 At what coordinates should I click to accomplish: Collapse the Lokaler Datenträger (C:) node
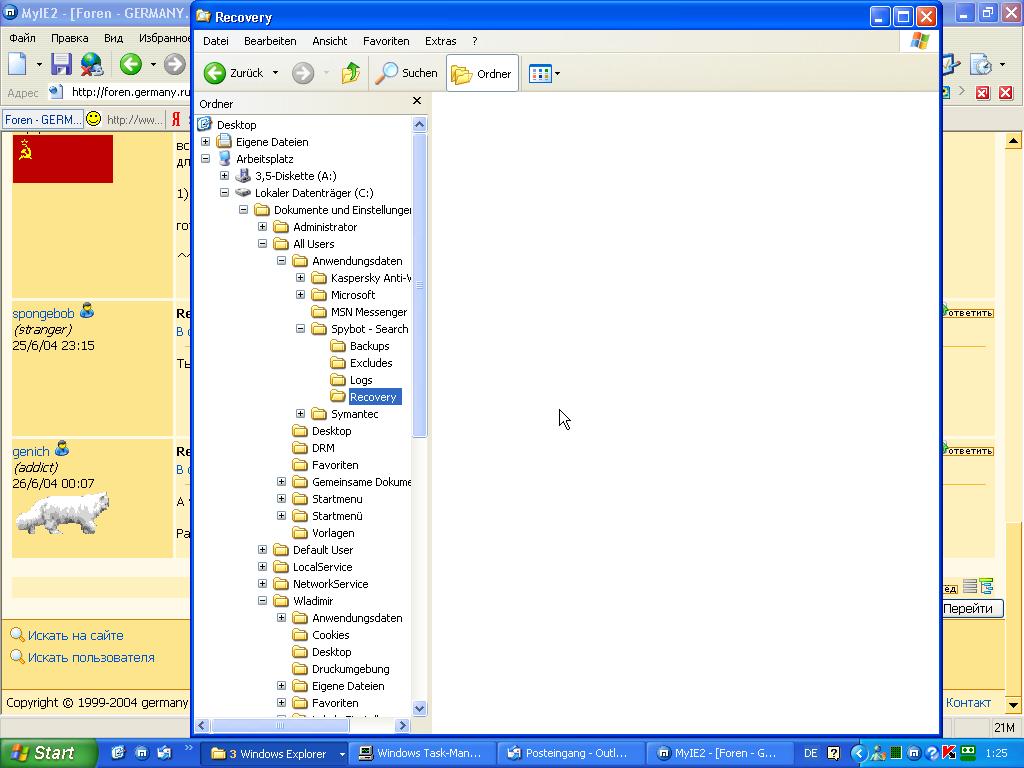point(224,193)
